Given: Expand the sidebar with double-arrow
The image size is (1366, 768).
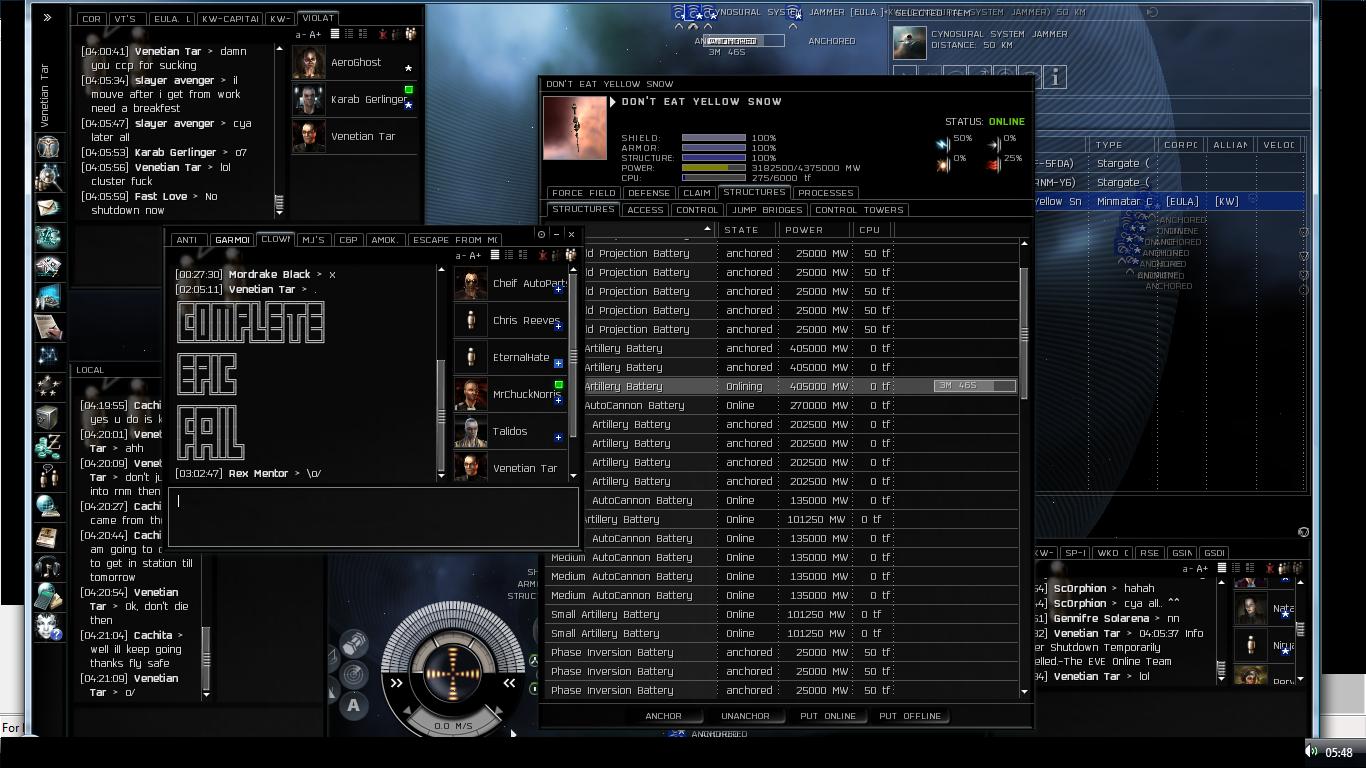Looking at the screenshot, I should 47,17.
